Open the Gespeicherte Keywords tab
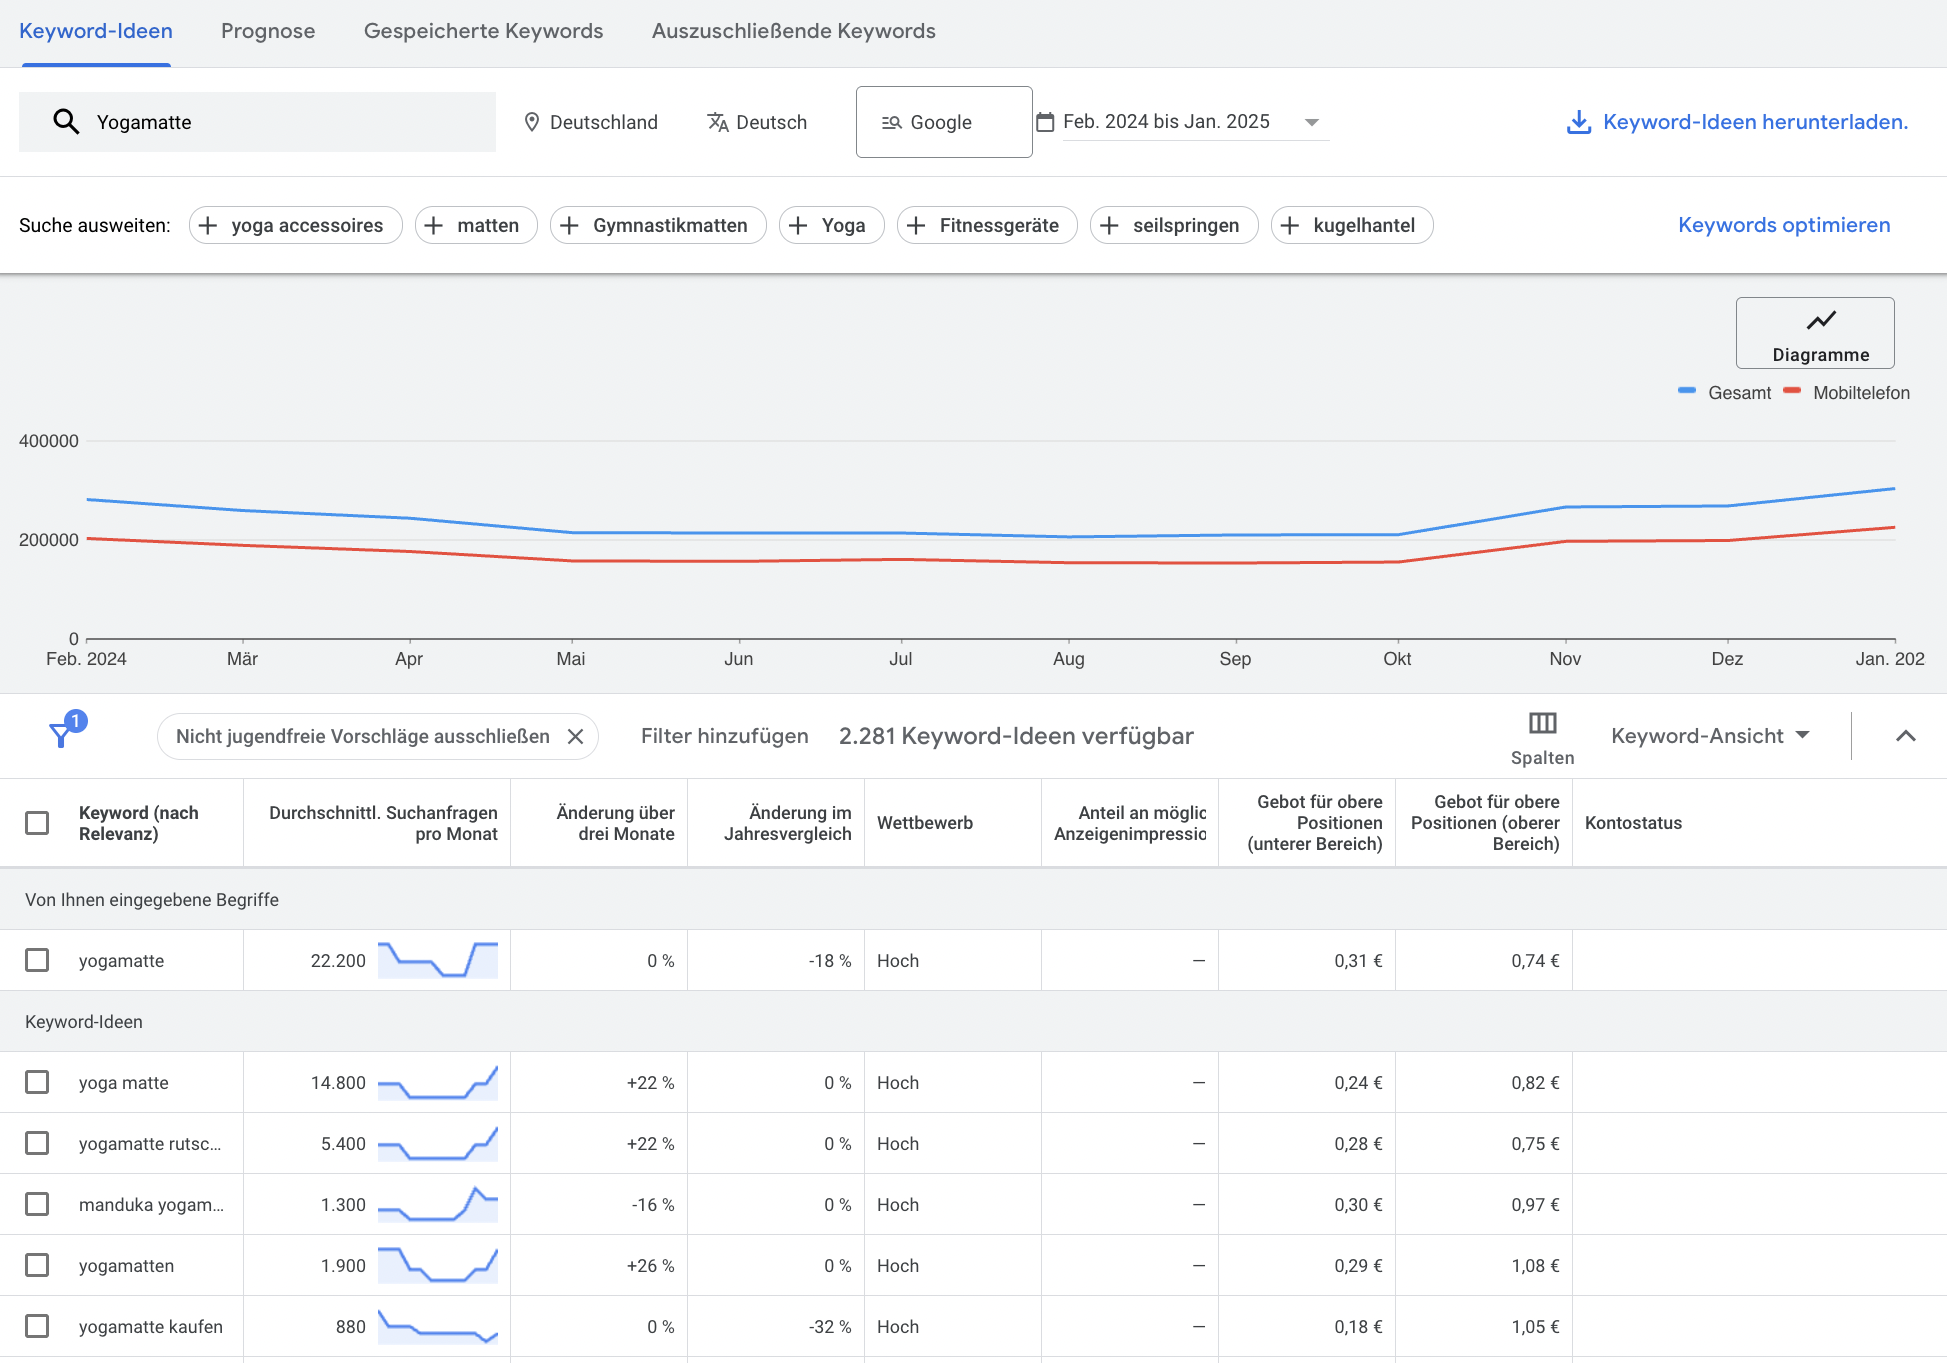Screen dimensions: 1947x1363 483,31
